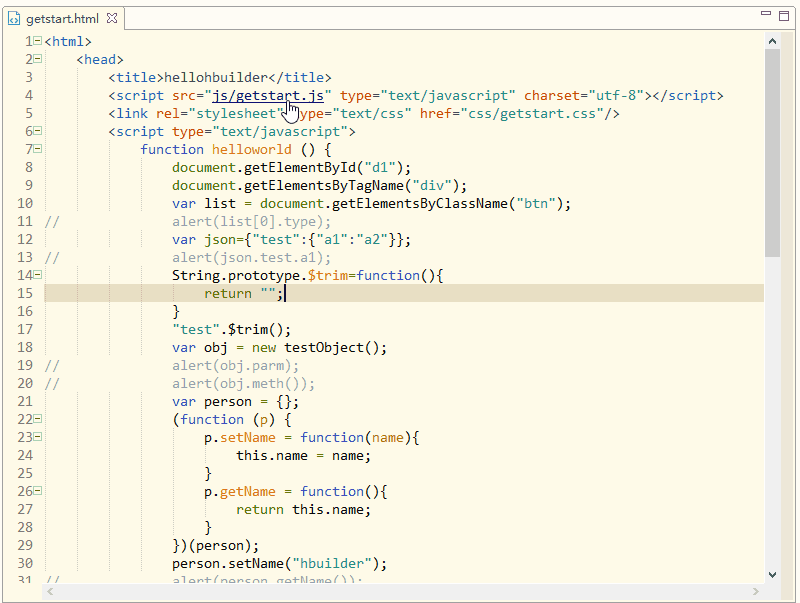This screenshot has width=800, height=603.
Task: Collapse the script block fold on line 6
Action: pyautogui.click(x=35, y=131)
